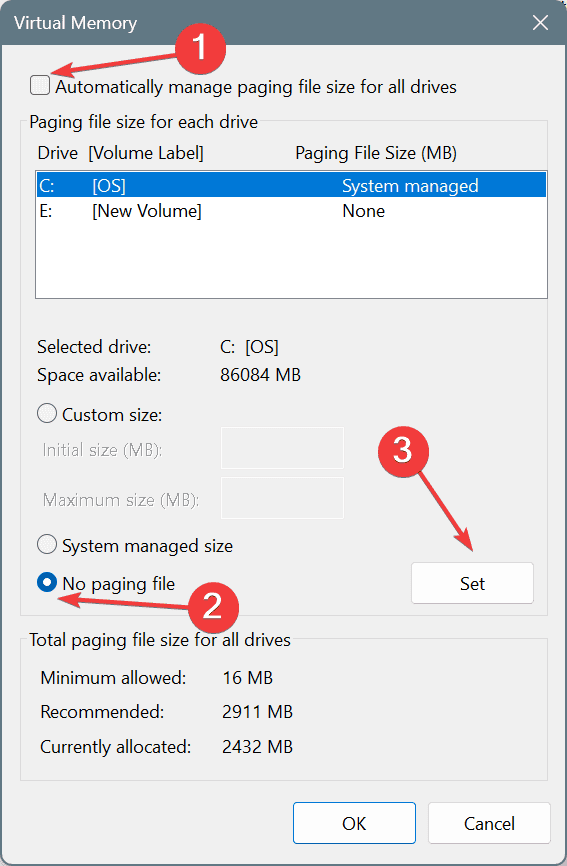Click the Maximum size (MB) field
The height and width of the screenshot is (866, 567).
pyautogui.click(x=282, y=498)
